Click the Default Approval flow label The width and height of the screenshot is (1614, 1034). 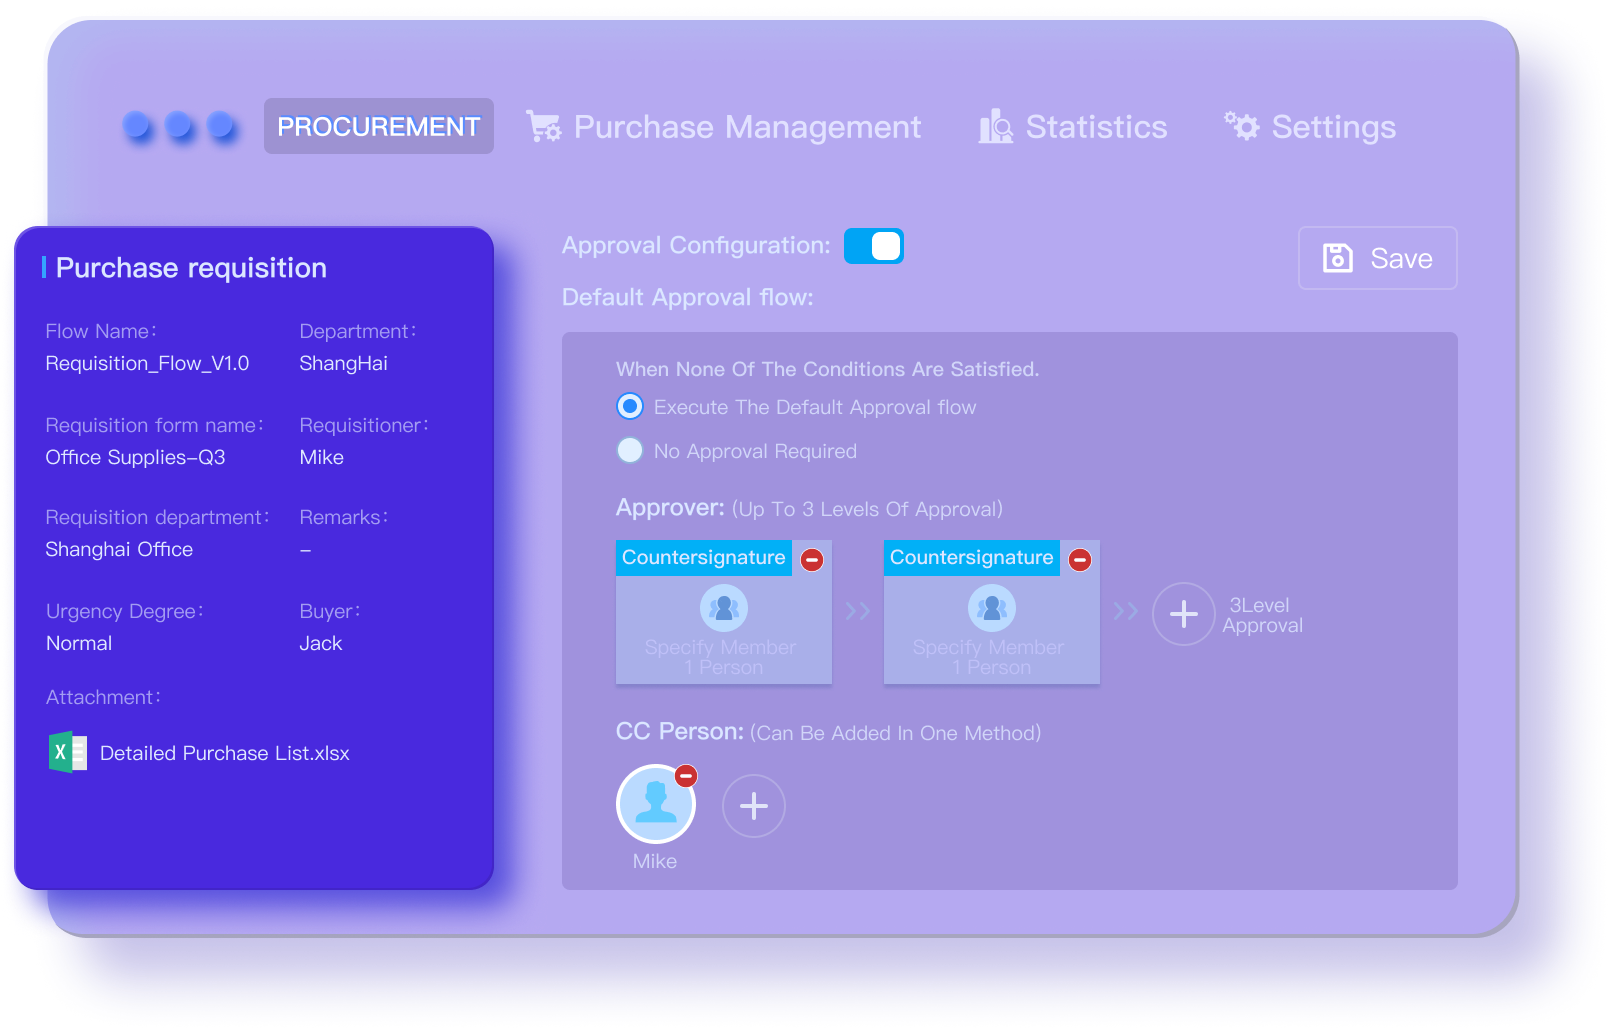[x=688, y=297]
